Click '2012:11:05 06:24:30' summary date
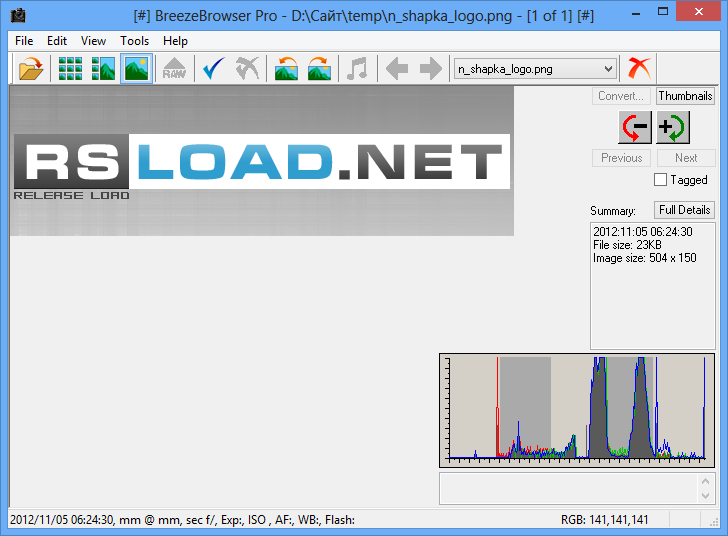The image size is (728, 536). 643,232
